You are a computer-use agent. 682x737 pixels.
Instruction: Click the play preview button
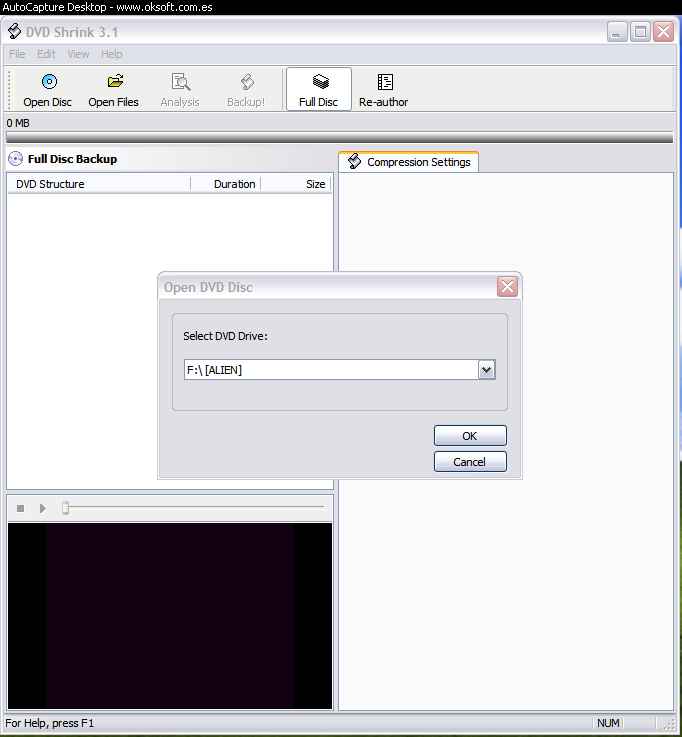pyautogui.click(x=43, y=508)
